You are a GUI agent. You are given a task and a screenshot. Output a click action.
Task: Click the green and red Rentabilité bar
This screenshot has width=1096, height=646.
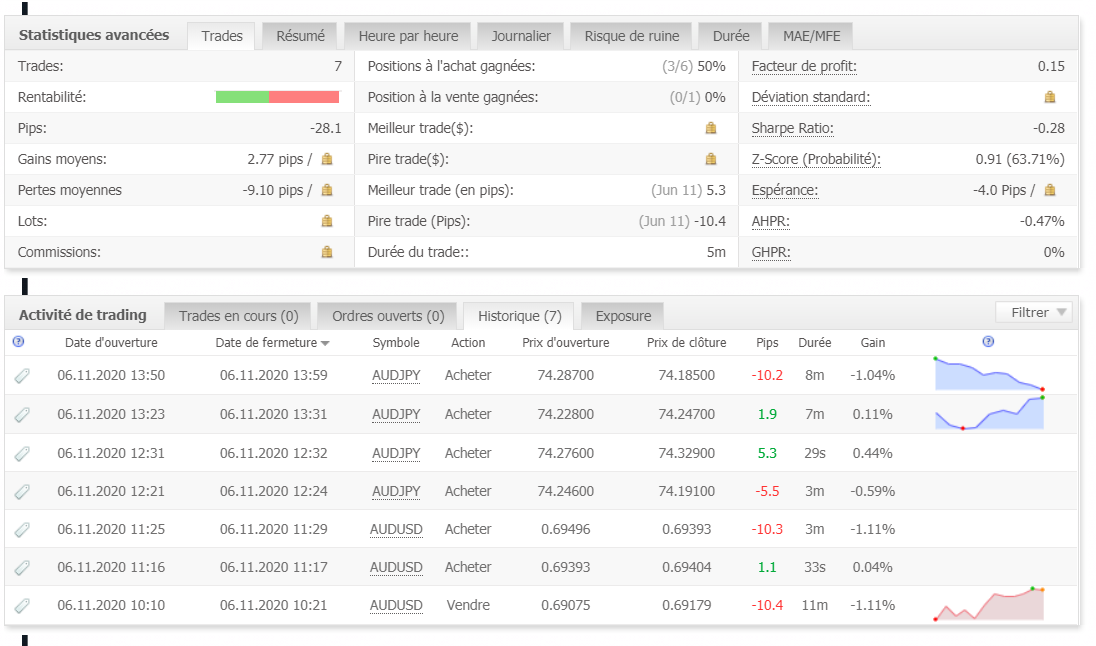click(277, 97)
